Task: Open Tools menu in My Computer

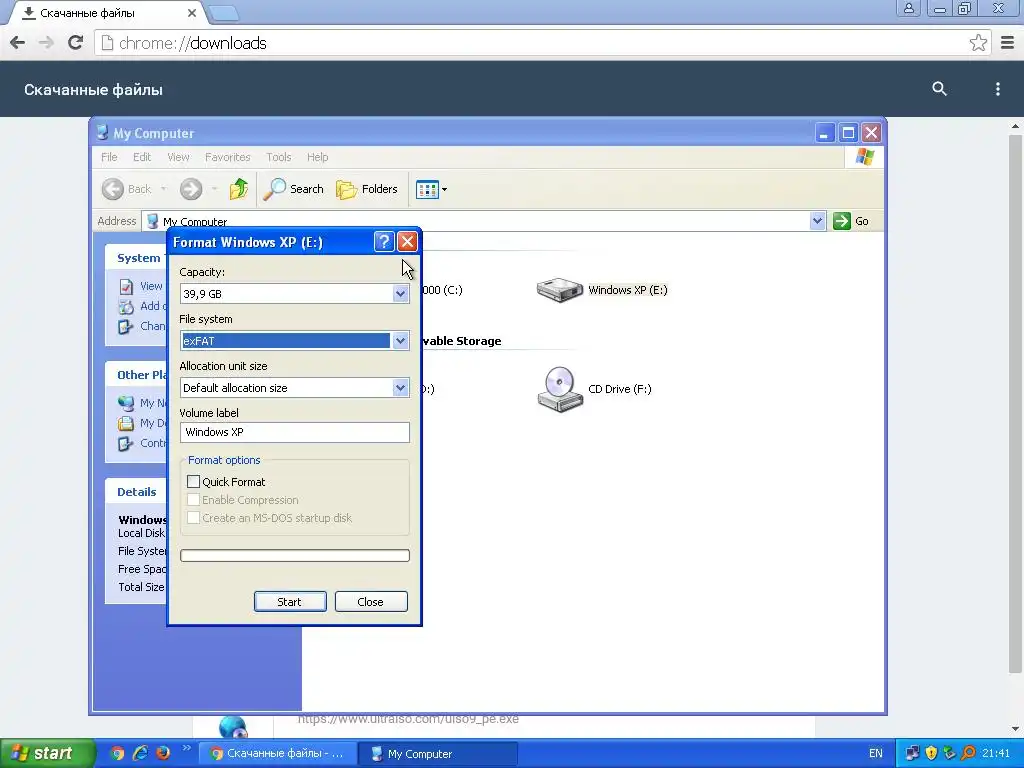Action: pos(278,157)
